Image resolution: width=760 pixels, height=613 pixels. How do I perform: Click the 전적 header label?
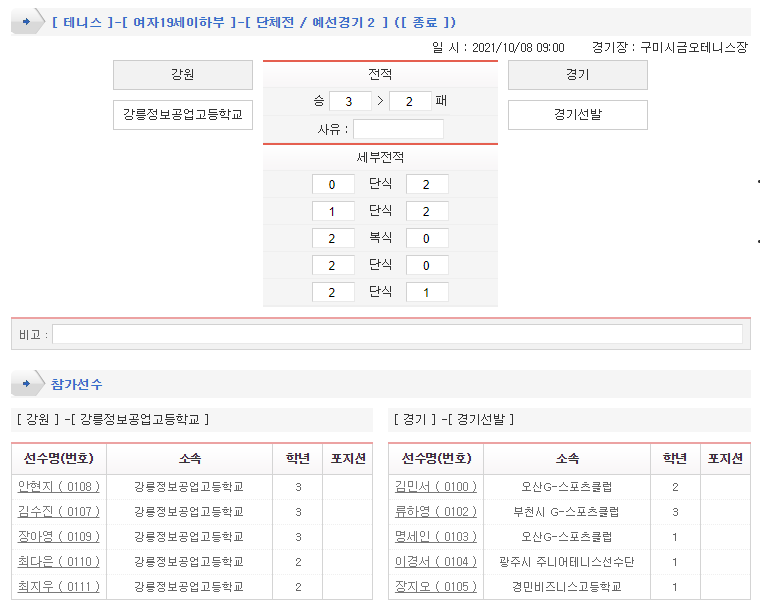click(380, 74)
